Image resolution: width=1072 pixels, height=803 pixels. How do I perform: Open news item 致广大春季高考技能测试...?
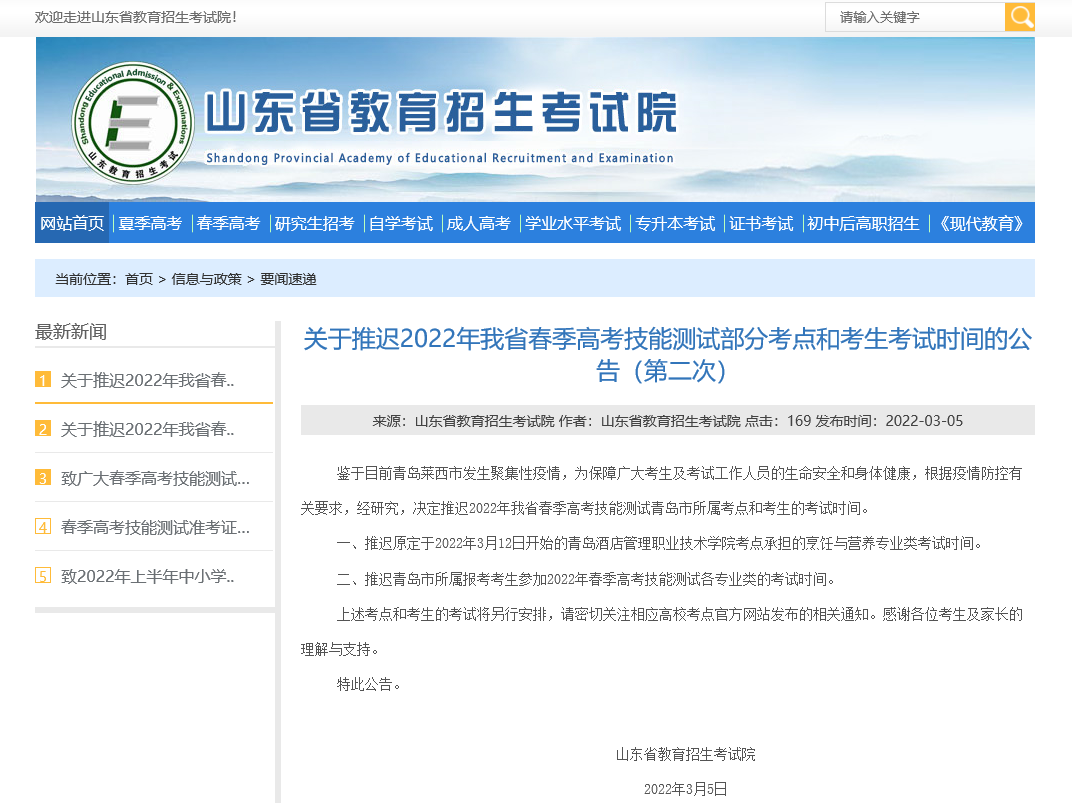(155, 478)
